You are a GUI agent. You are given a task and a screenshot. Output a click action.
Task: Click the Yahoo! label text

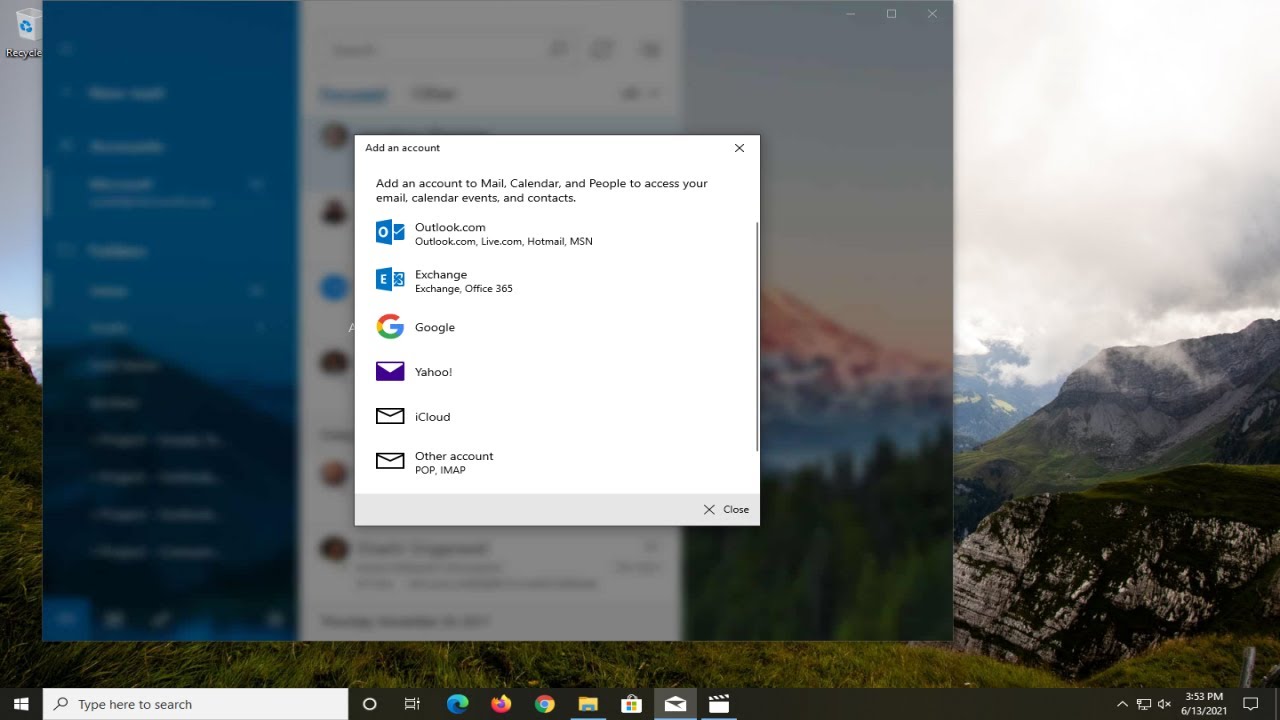433,372
